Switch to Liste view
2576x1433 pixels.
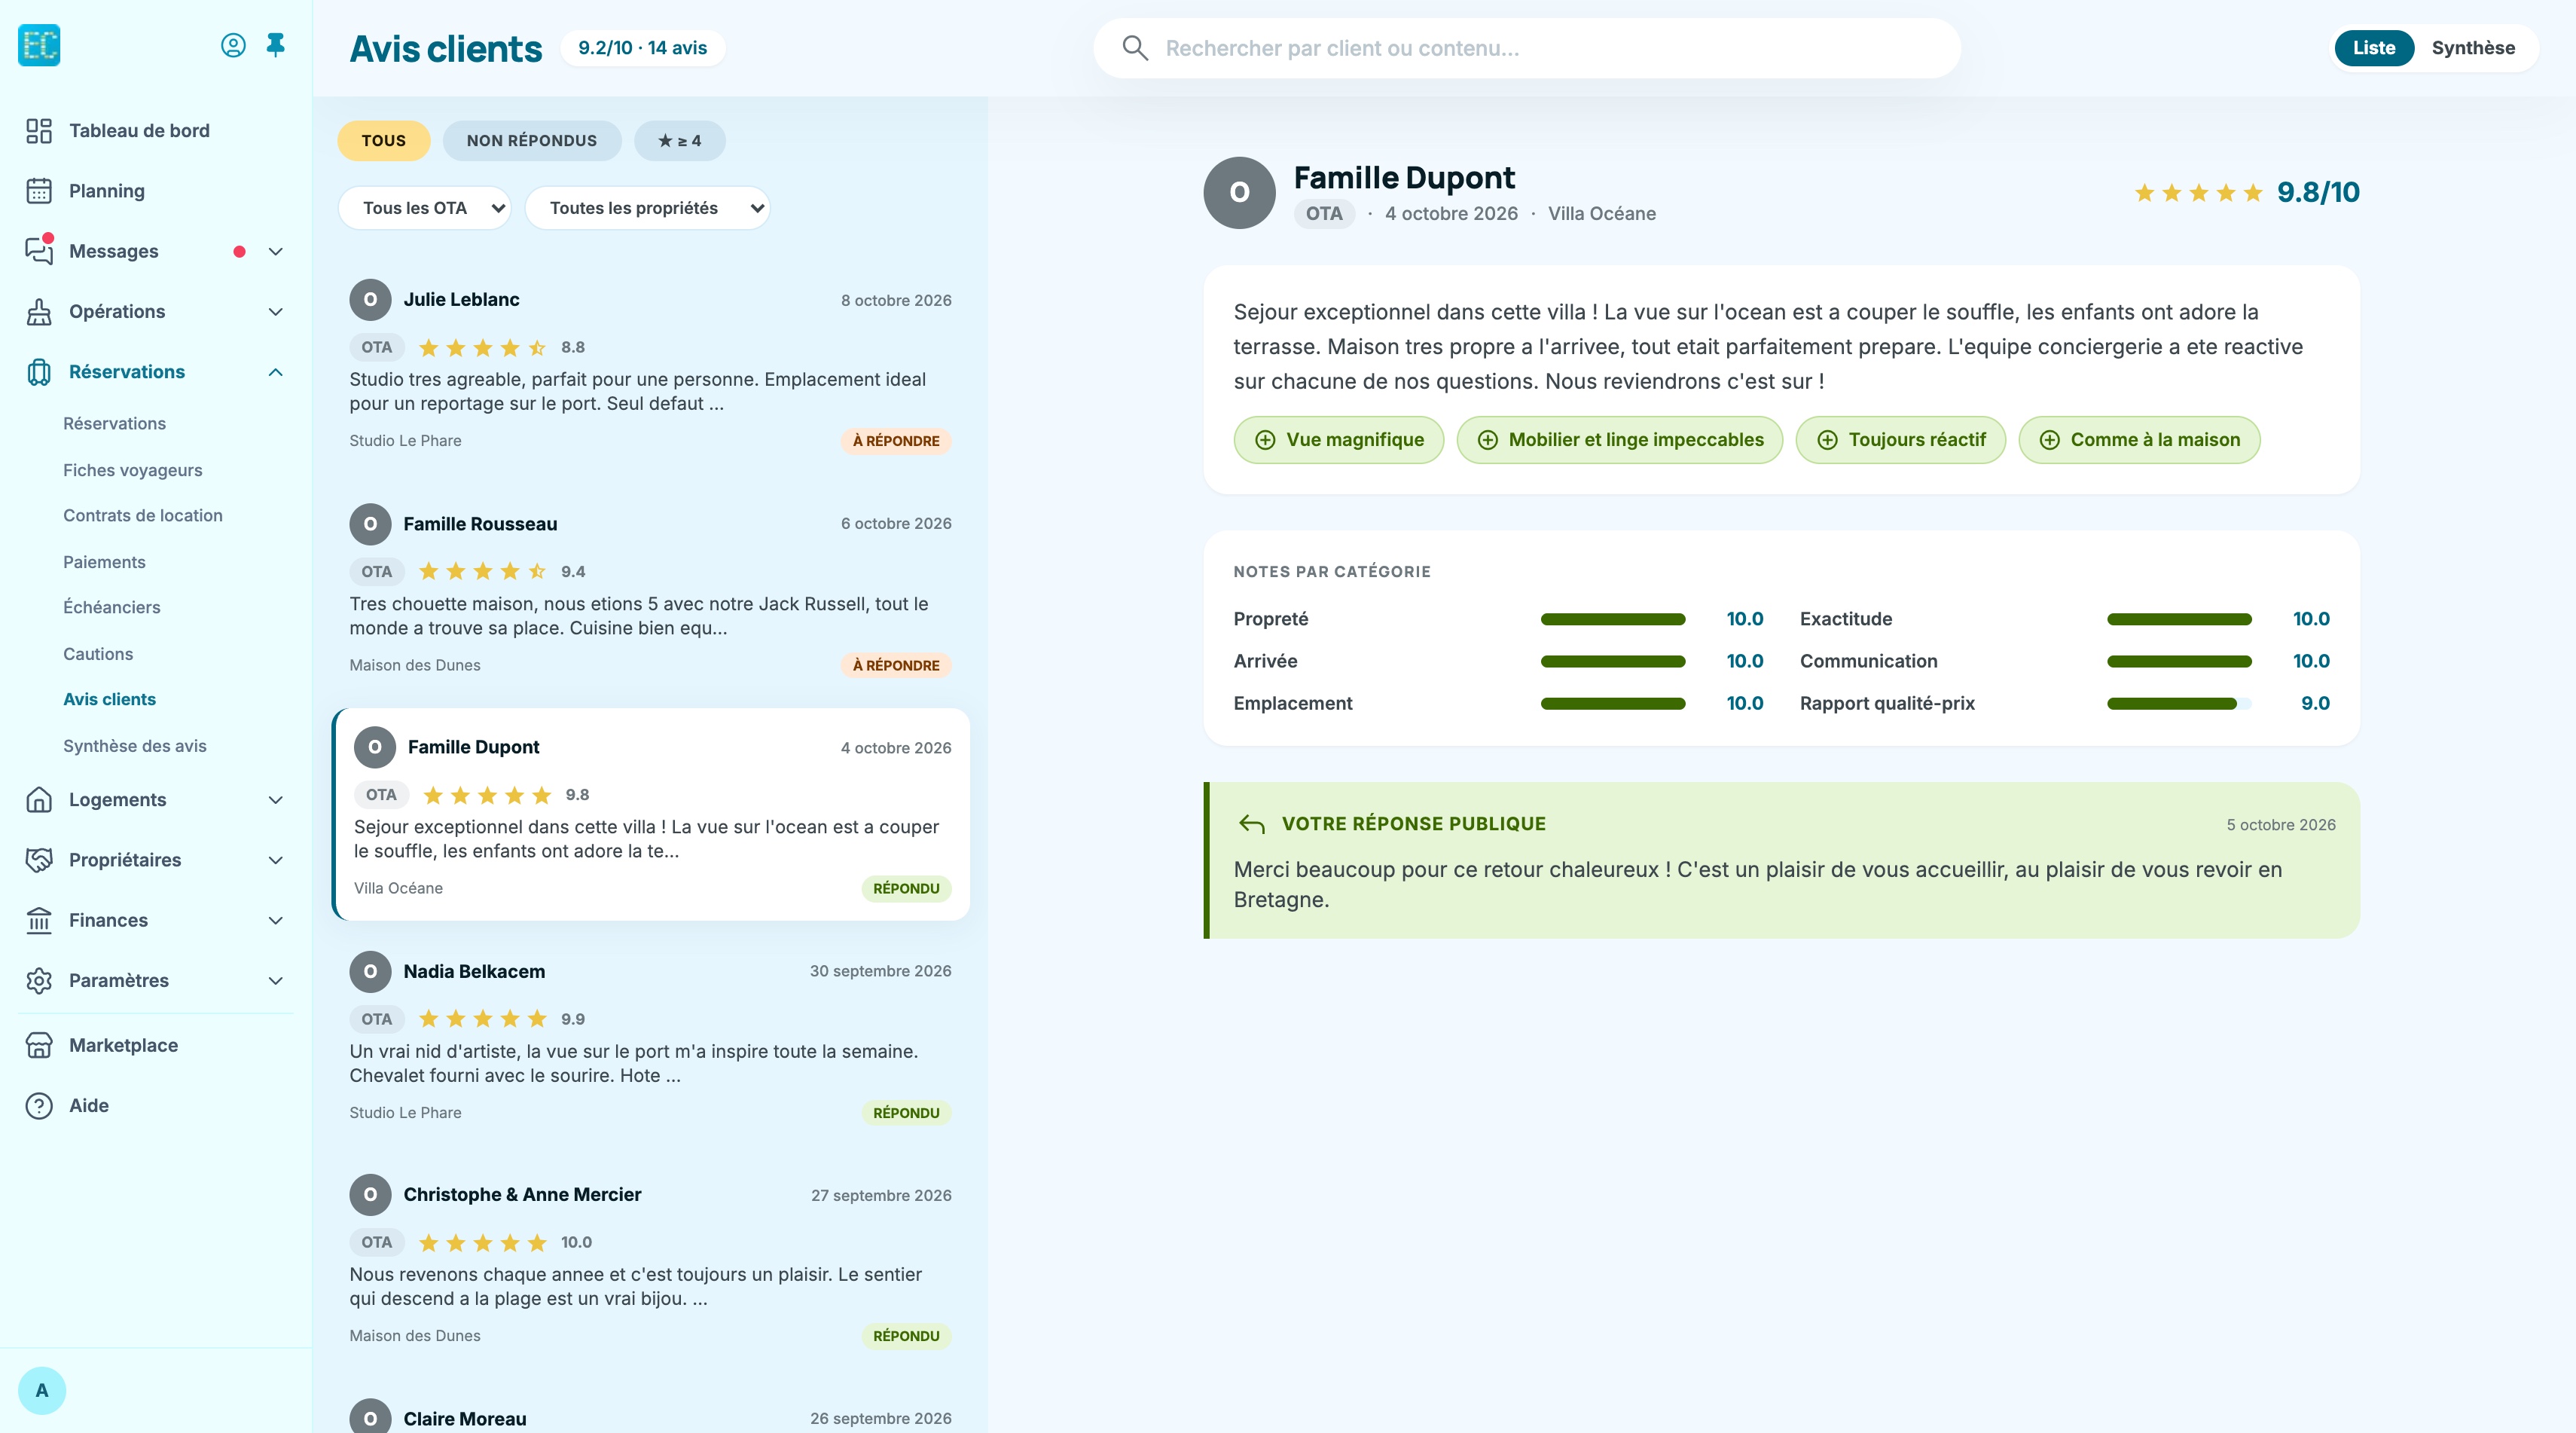pos(2374,48)
